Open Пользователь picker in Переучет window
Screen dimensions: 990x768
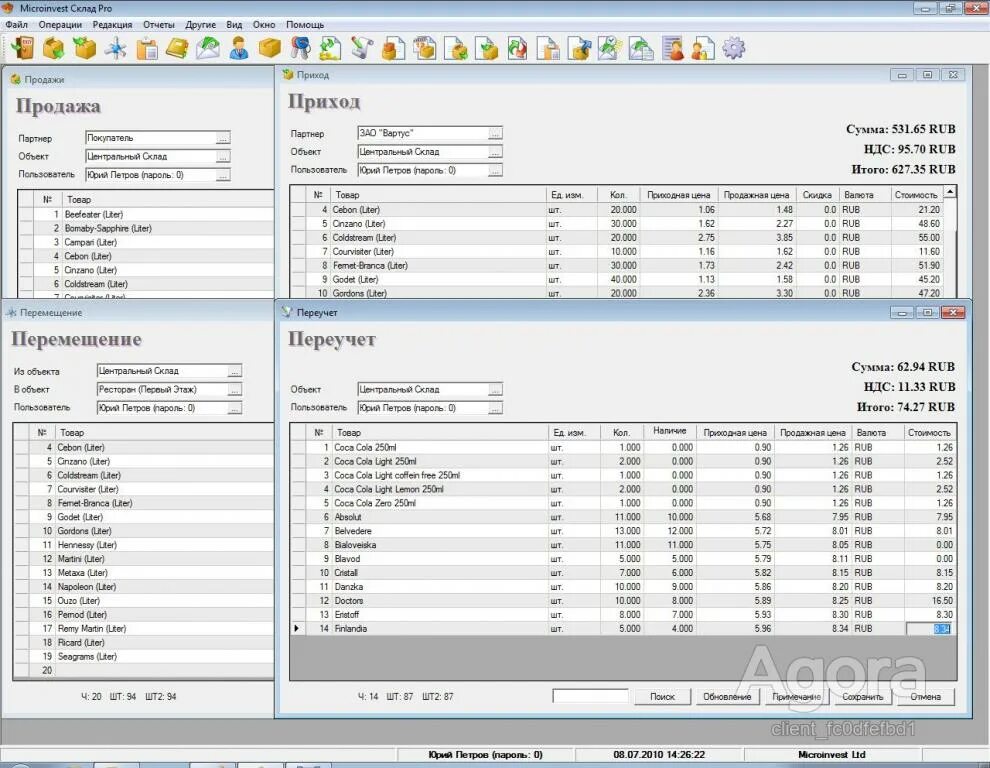tap(496, 408)
